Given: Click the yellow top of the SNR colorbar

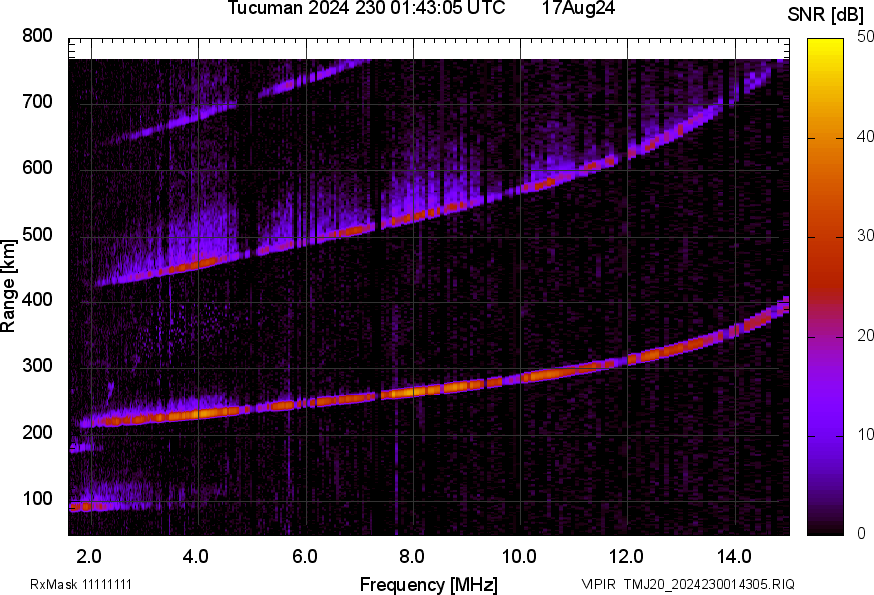Looking at the screenshot, I should [826, 46].
